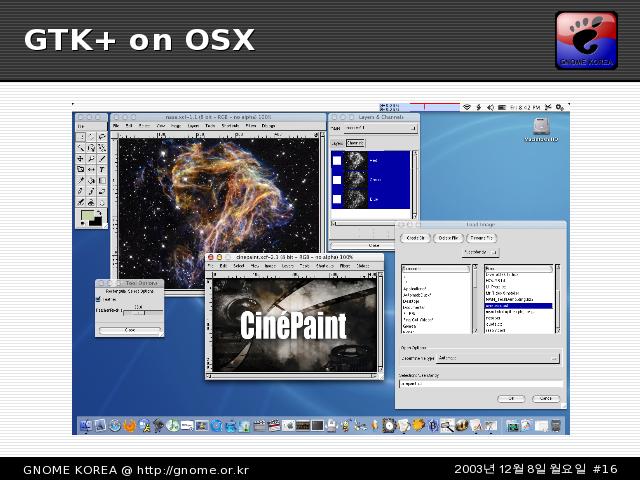Select the Rectangle Select tool in toolbox
The height and width of the screenshot is (480, 640).
point(80,136)
